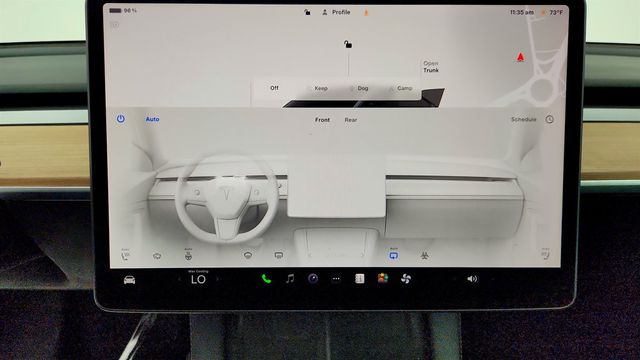Open the Camera app icon
Viewport: 640px width, 360px height.
pyautogui.click(x=313, y=279)
